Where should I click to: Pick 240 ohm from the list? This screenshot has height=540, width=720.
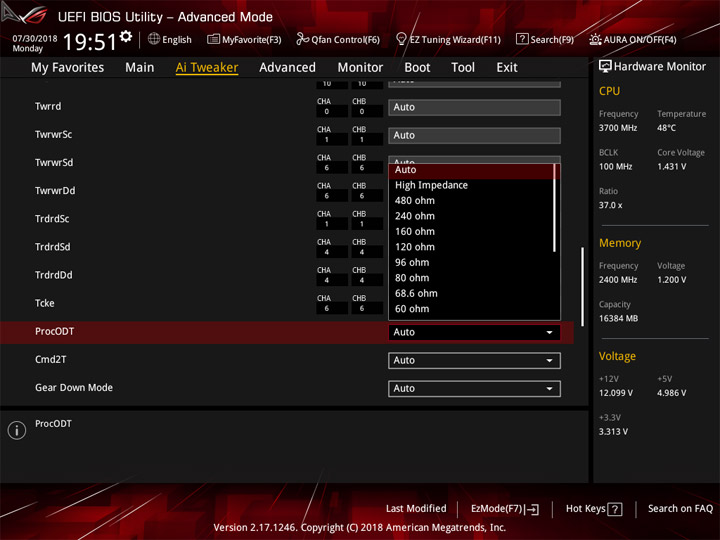click(471, 216)
